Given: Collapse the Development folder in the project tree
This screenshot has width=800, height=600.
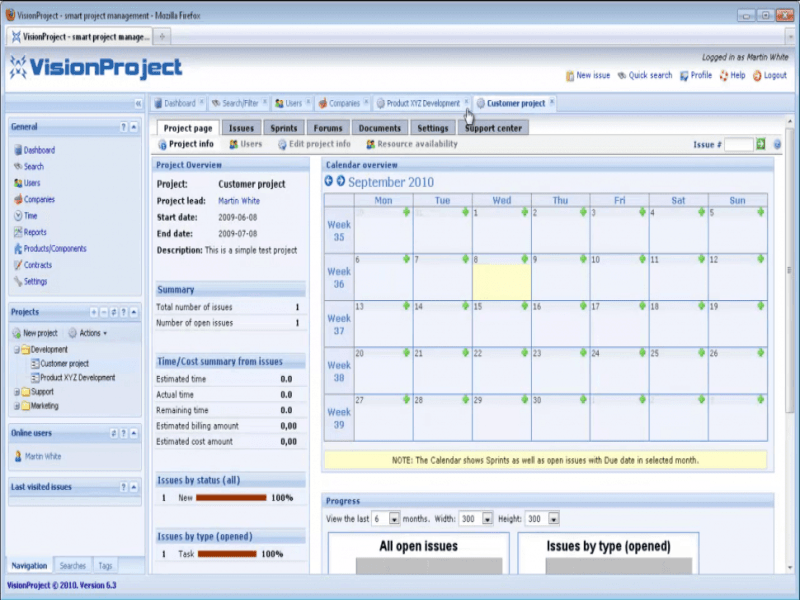Looking at the screenshot, I should (x=16, y=350).
